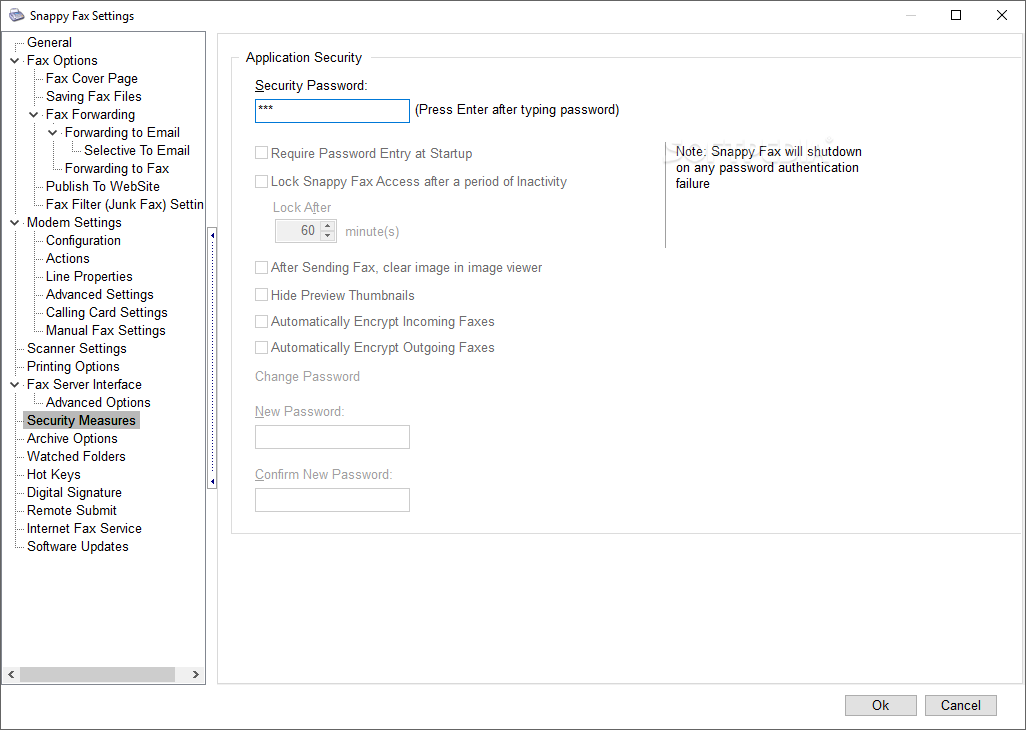Click the New Password field
The width and height of the screenshot is (1026, 730).
click(x=332, y=437)
